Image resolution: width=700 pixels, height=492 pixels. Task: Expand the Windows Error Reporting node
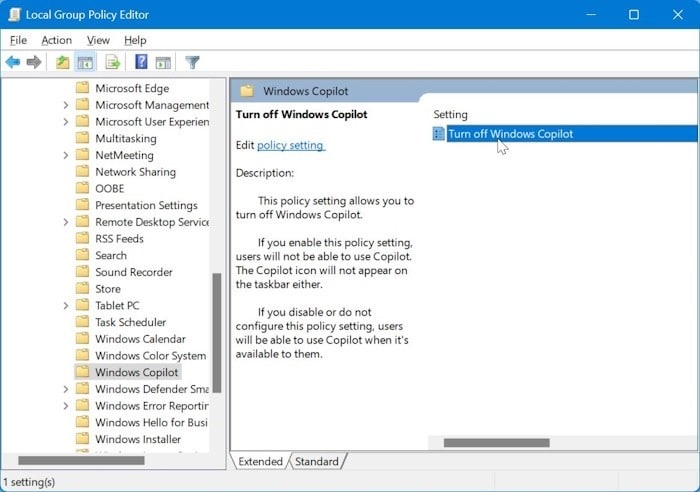point(66,406)
